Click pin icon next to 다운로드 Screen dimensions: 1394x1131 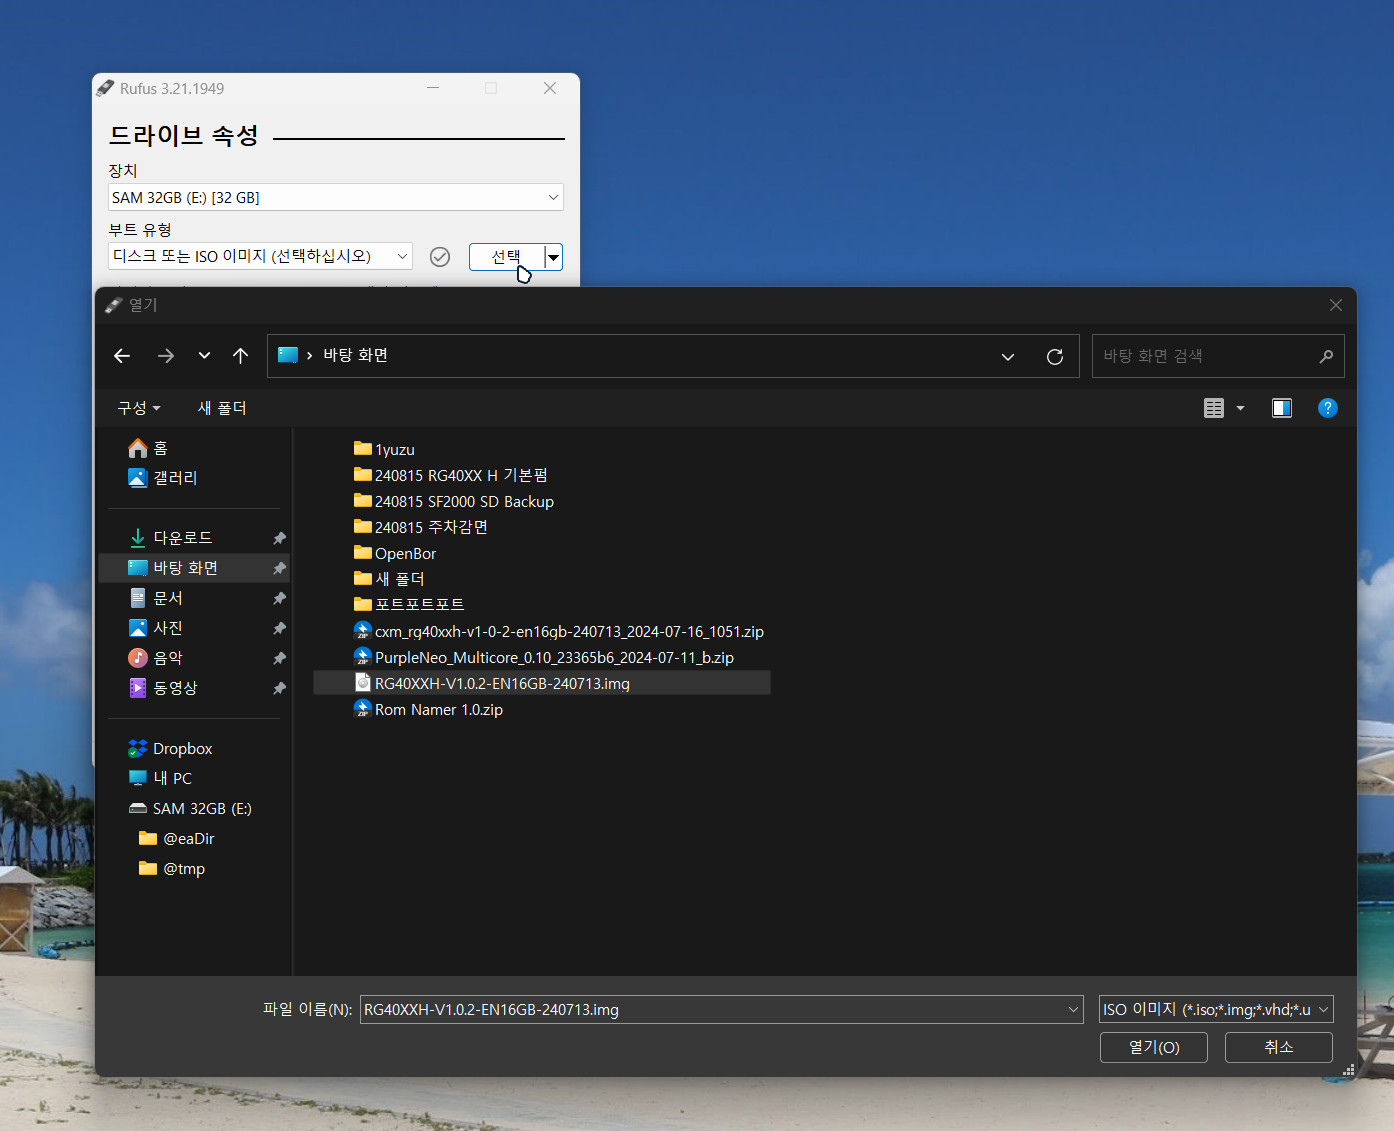pyautogui.click(x=279, y=538)
